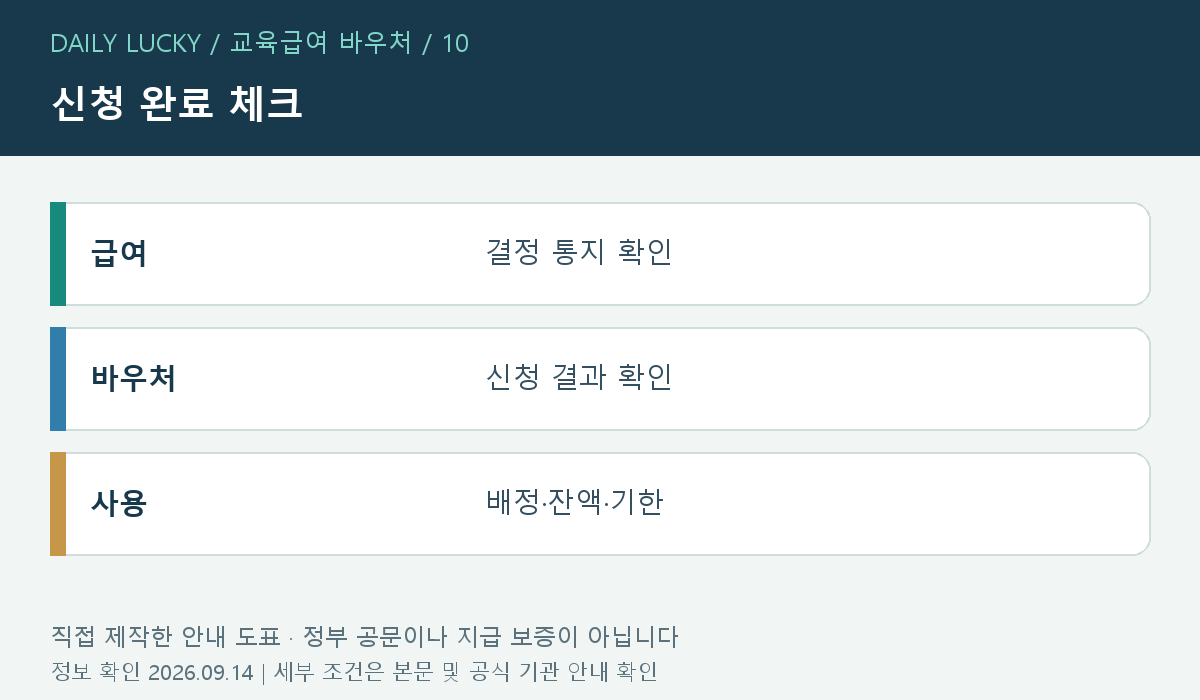Click the 신청 완료 체크 title
Screen dimensions: 1200x700
(176, 104)
